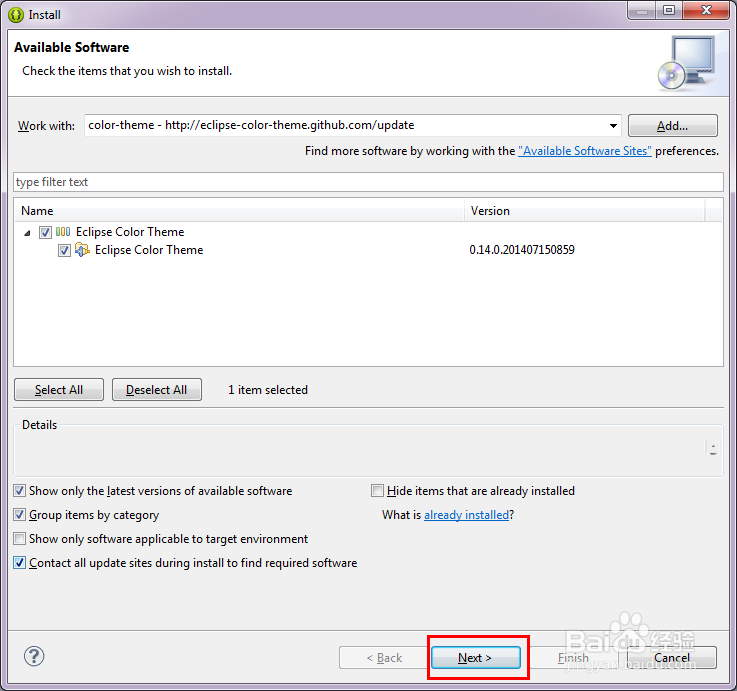Click the Finish button
The width and height of the screenshot is (737, 691).
(x=573, y=657)
